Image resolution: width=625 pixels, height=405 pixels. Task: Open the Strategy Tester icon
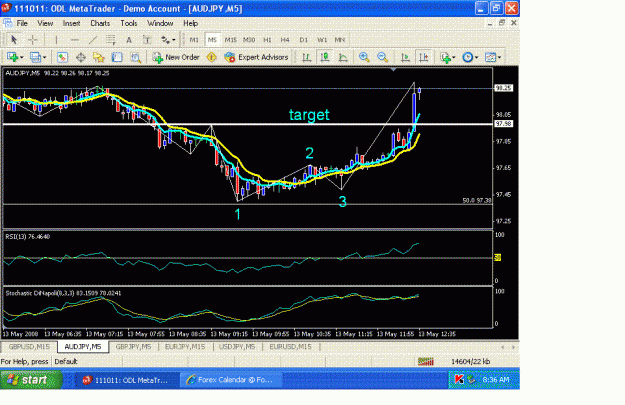click(x=136, y=57)
